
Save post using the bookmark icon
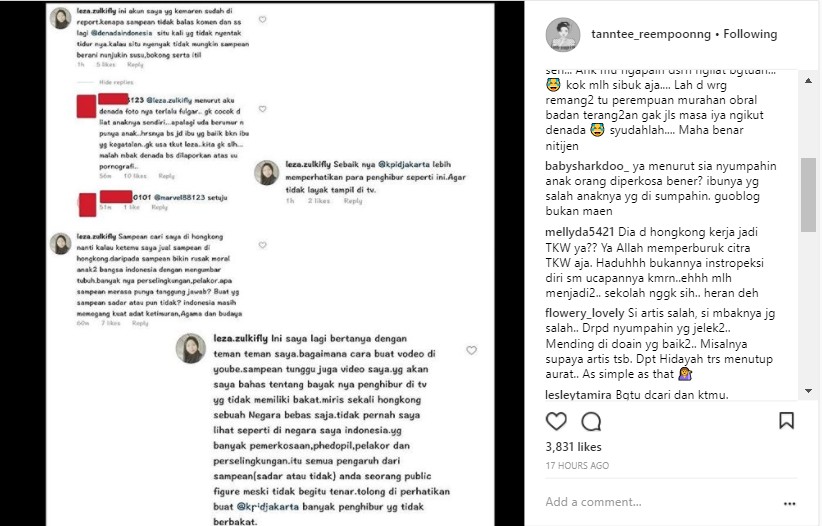[x=786, y=420]
